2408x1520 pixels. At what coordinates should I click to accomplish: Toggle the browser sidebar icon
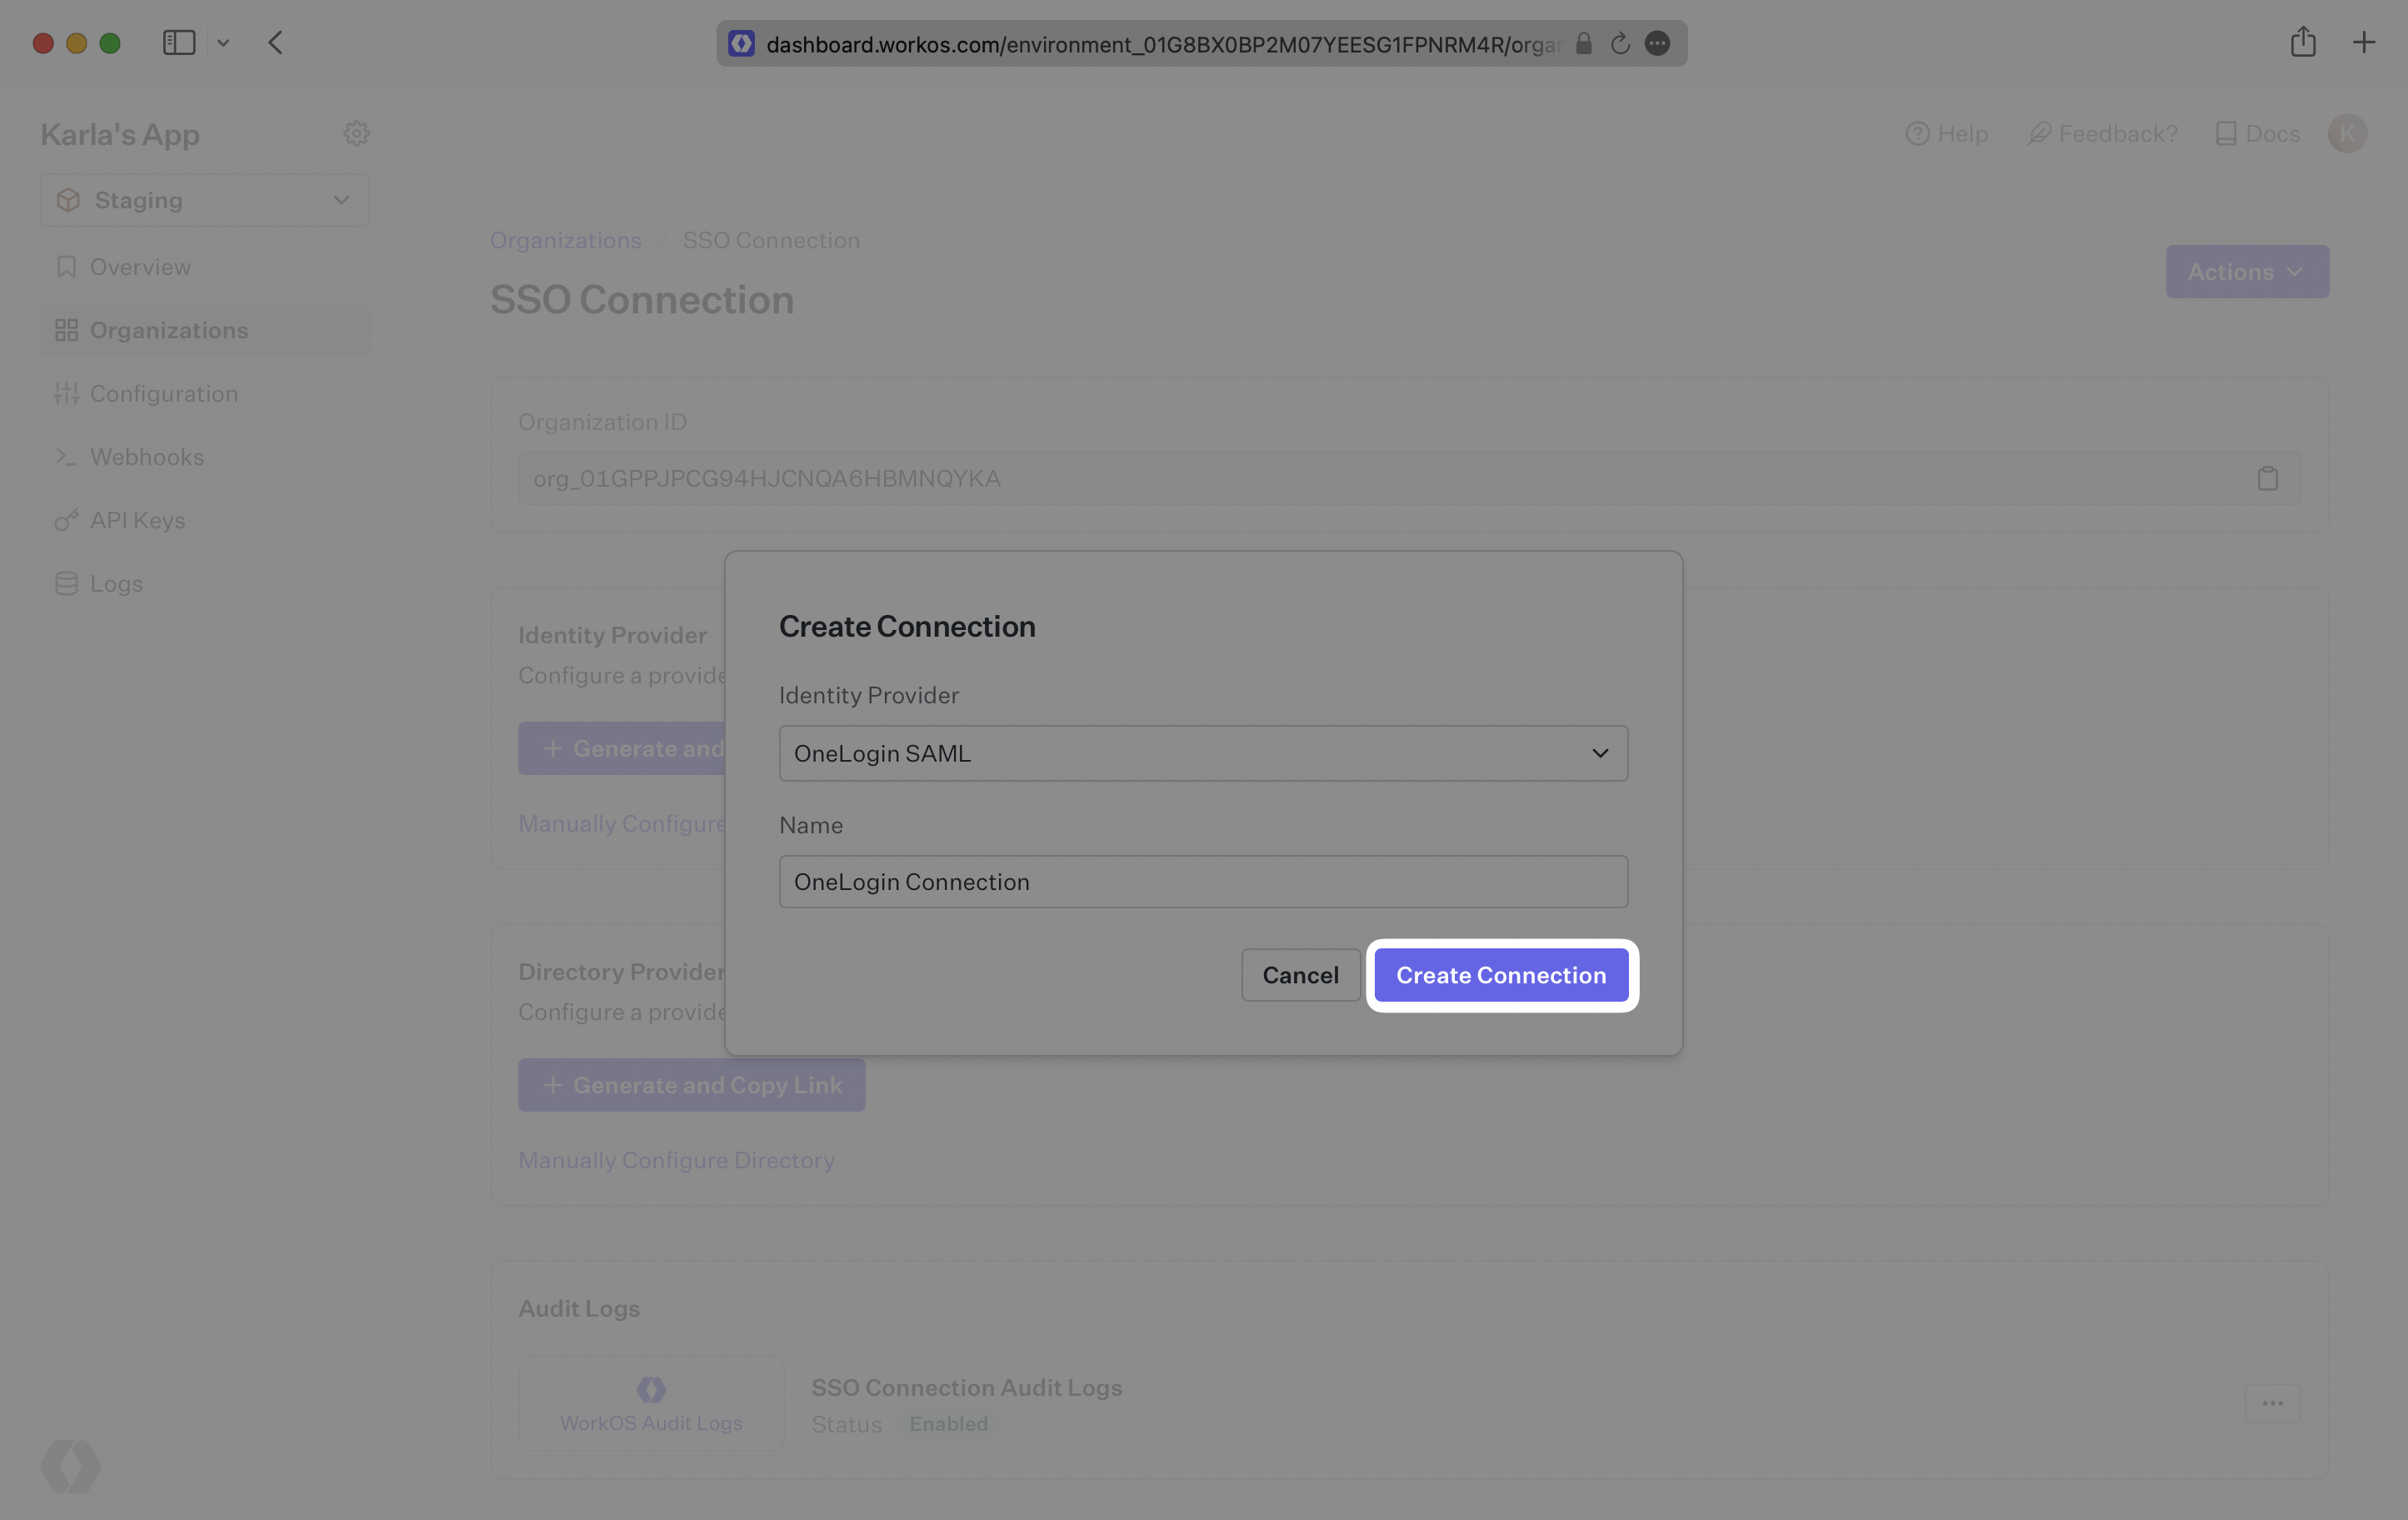pyautogui.click(x=178, y=43)
